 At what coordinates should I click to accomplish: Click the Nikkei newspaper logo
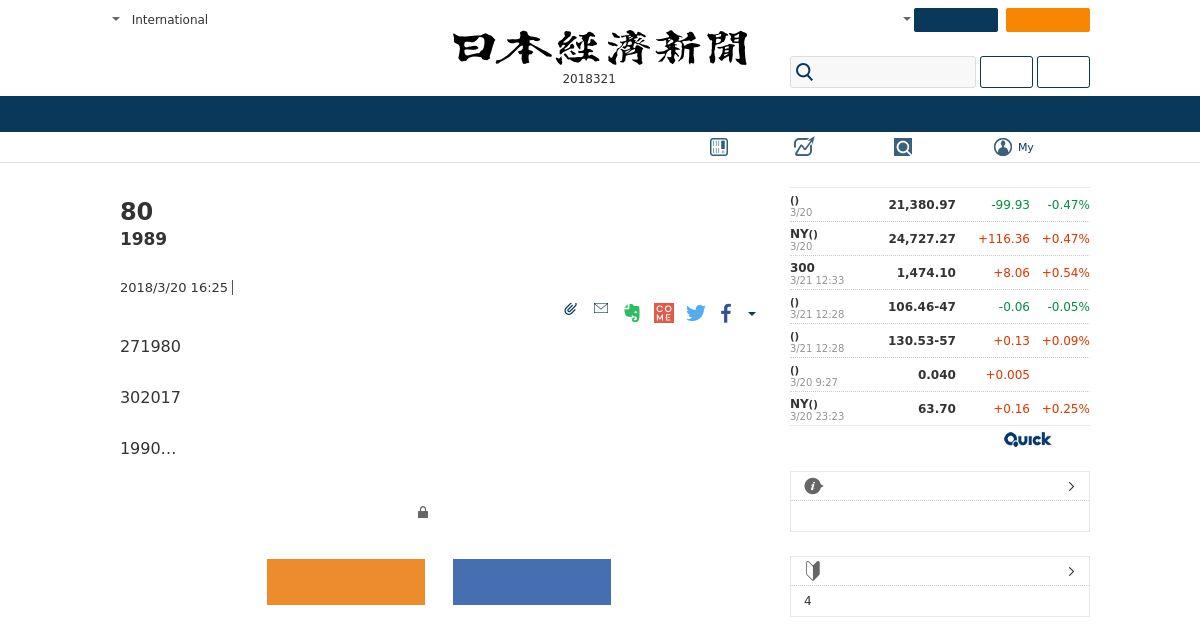coord(600,48)
